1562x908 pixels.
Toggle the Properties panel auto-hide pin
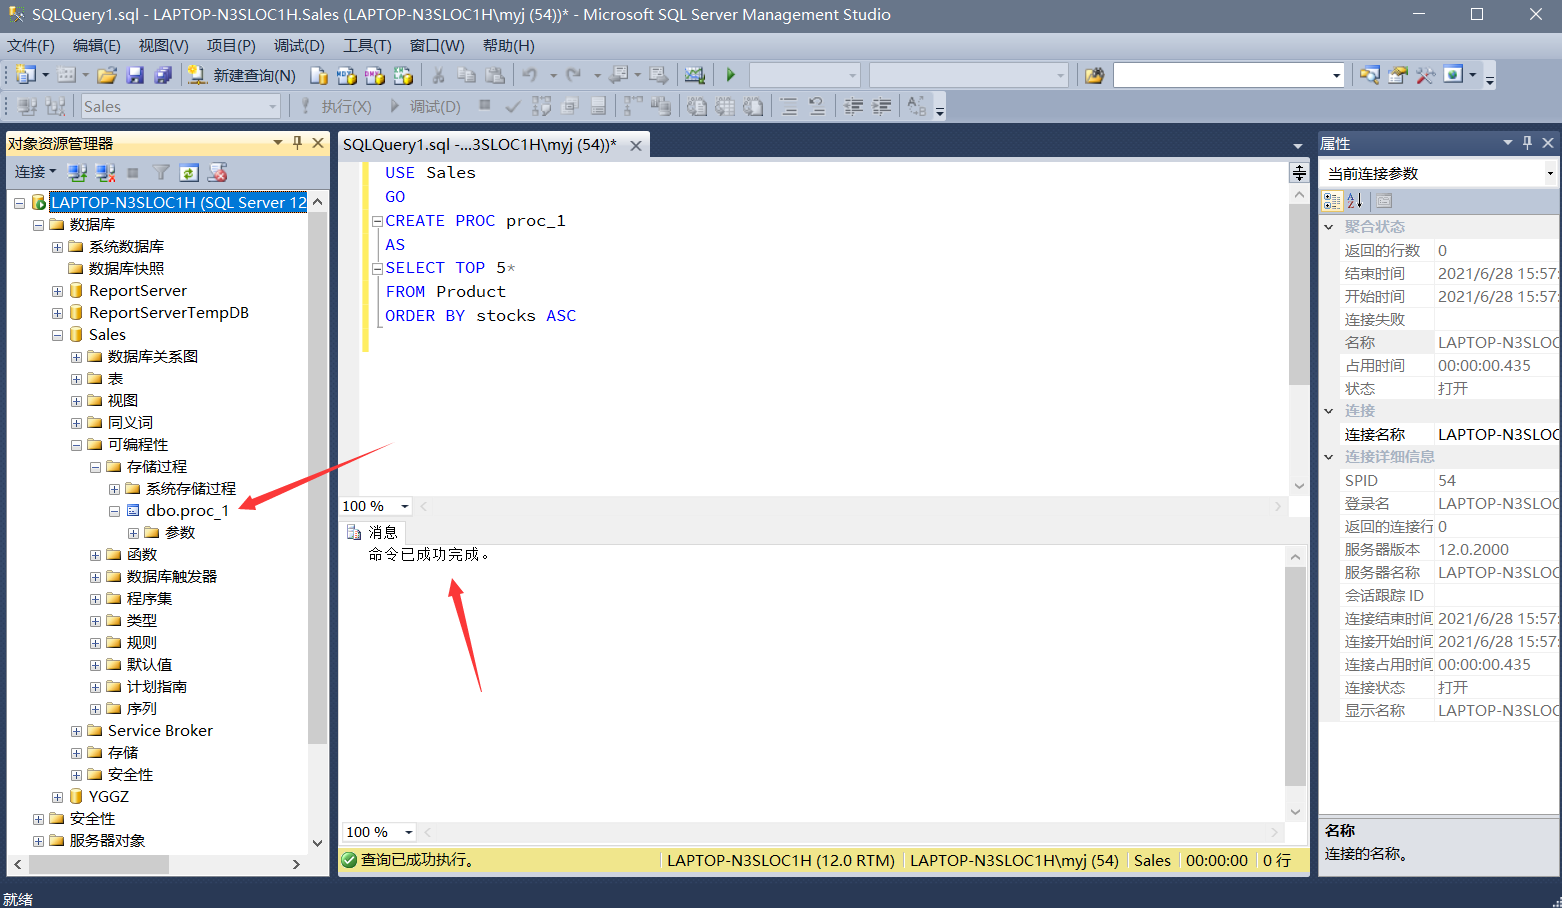tap(1527, 143)
